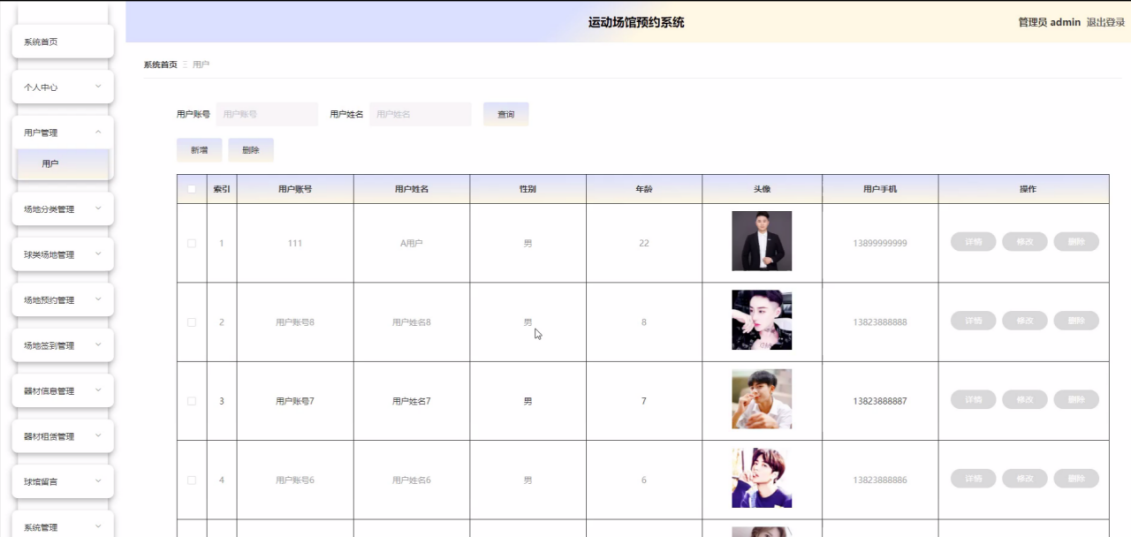
Task: Check the row 4 checkbox (用户账号6)
Action: (x=192, y=480)
